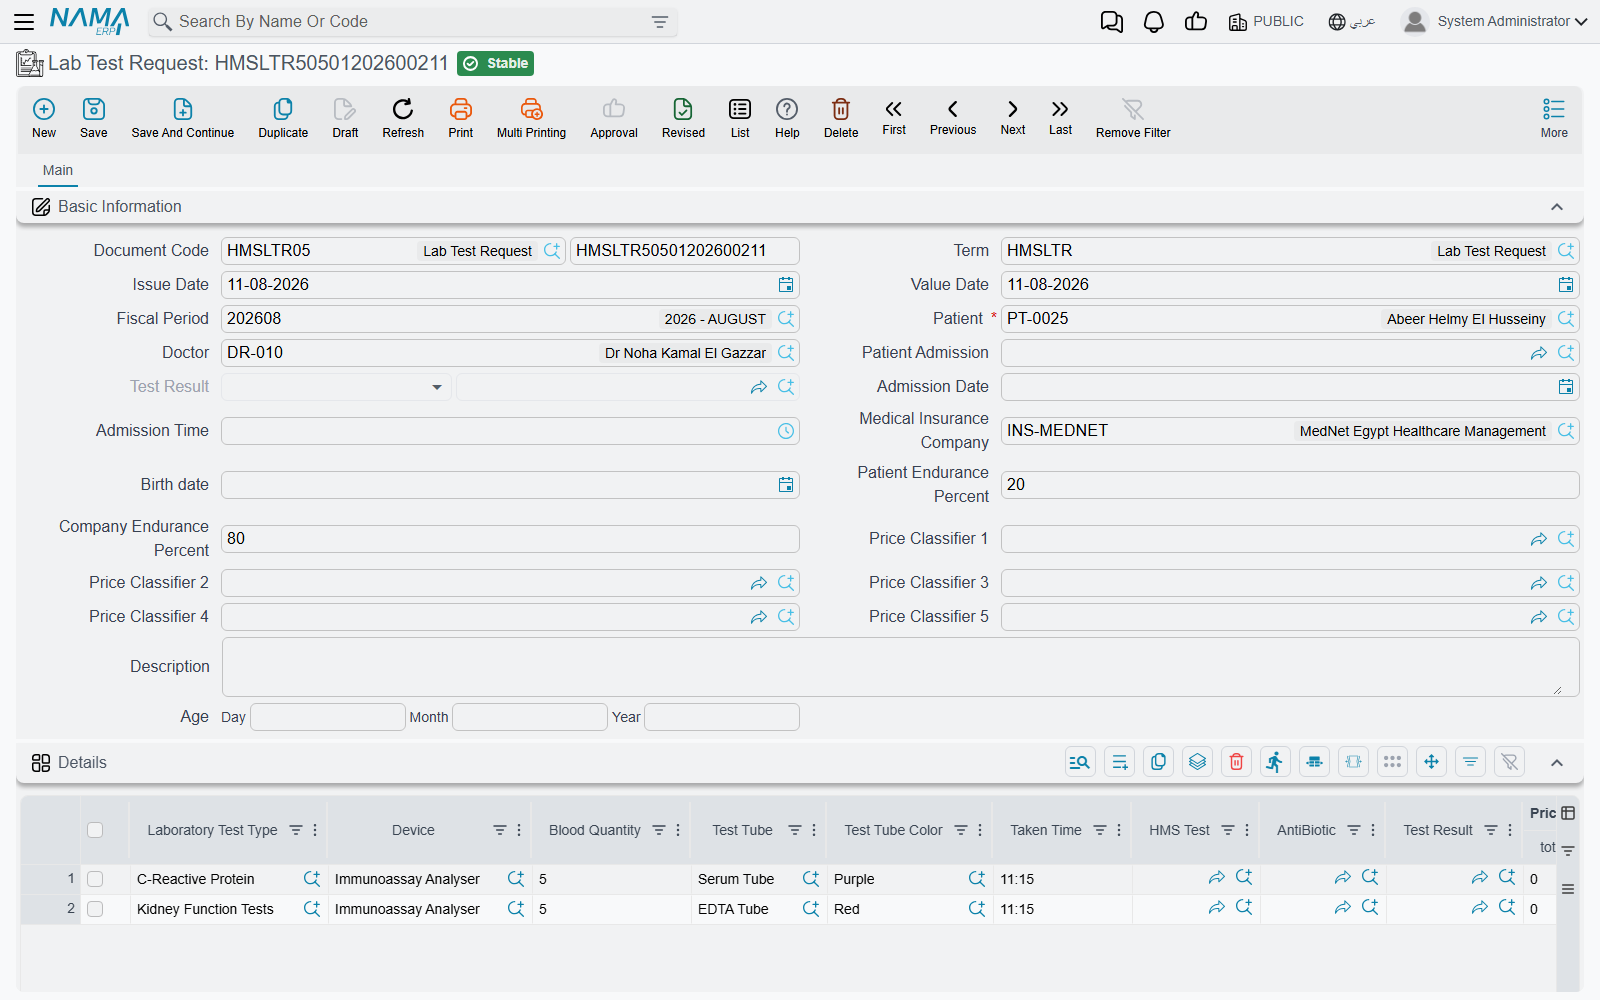Look up the Patient field value
This screenshot has width=1600, height=1000.
(x=1566, y=319)
